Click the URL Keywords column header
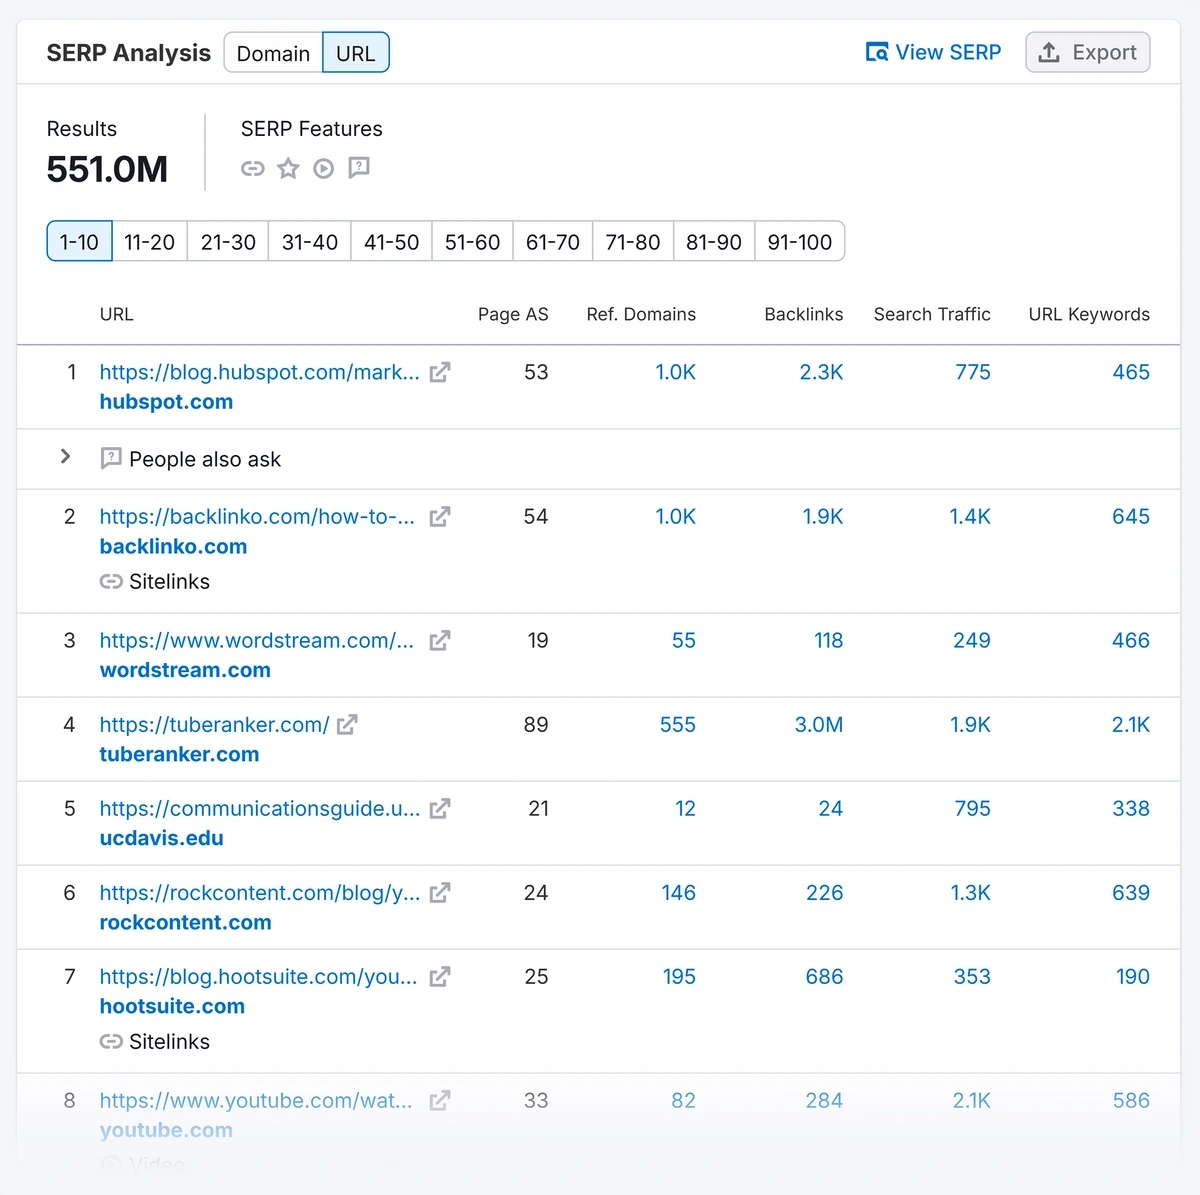The image size is (1200, 1195). (x=1089, y=314)
